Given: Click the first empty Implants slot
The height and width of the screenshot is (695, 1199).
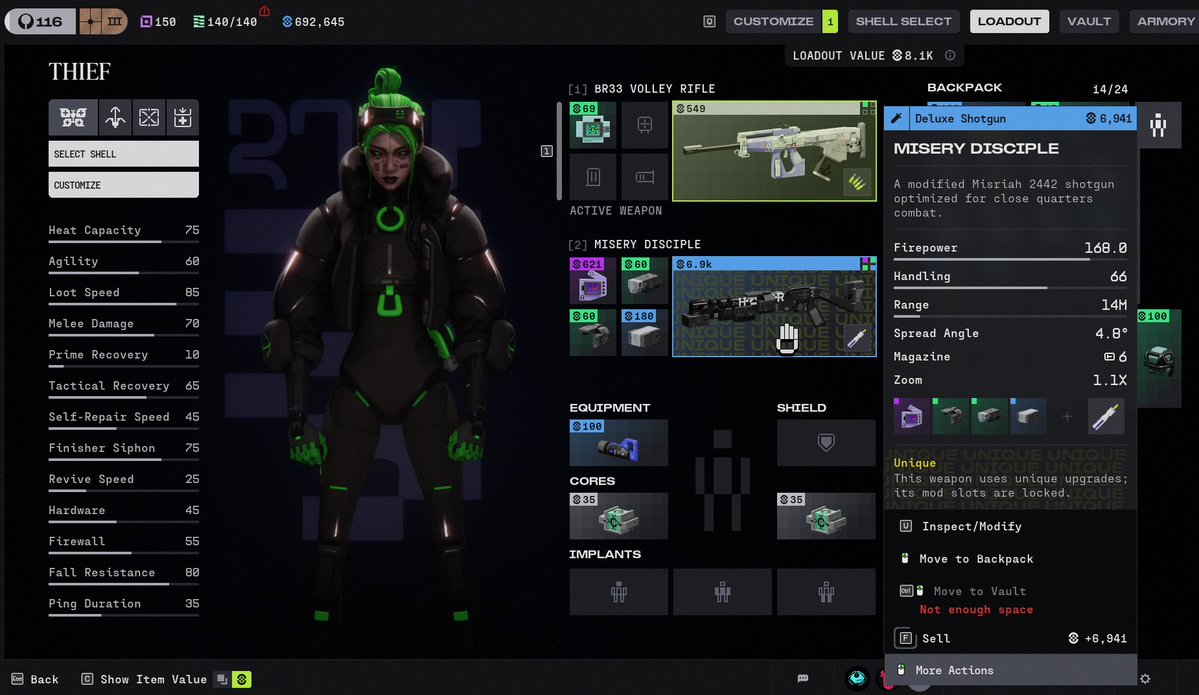Looking at the screenshot, I should 619,591.
